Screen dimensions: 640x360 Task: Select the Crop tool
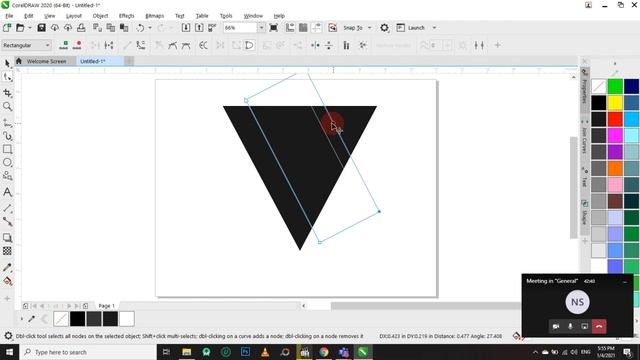(x=7, y=93)
